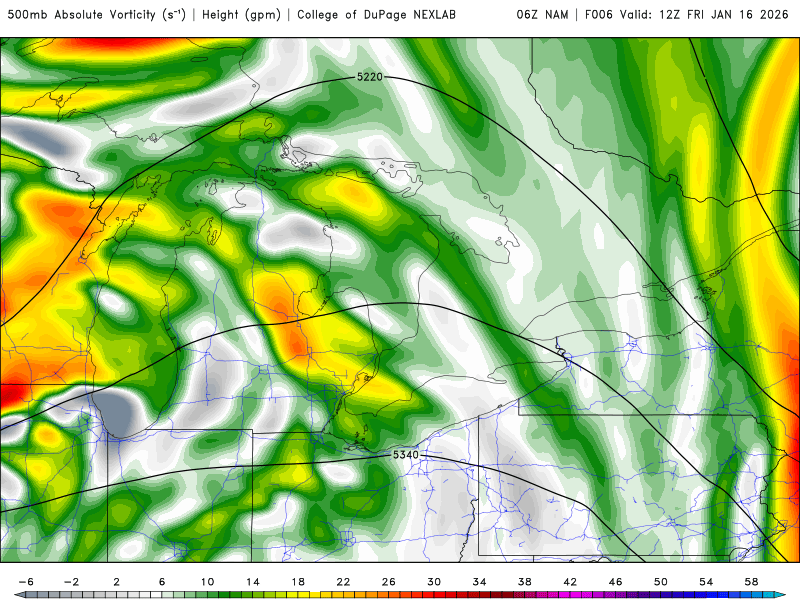This screenshot has height=600, width=800.
Task: Click the 2 value on the color scale
Action: (x=117, y=582)
